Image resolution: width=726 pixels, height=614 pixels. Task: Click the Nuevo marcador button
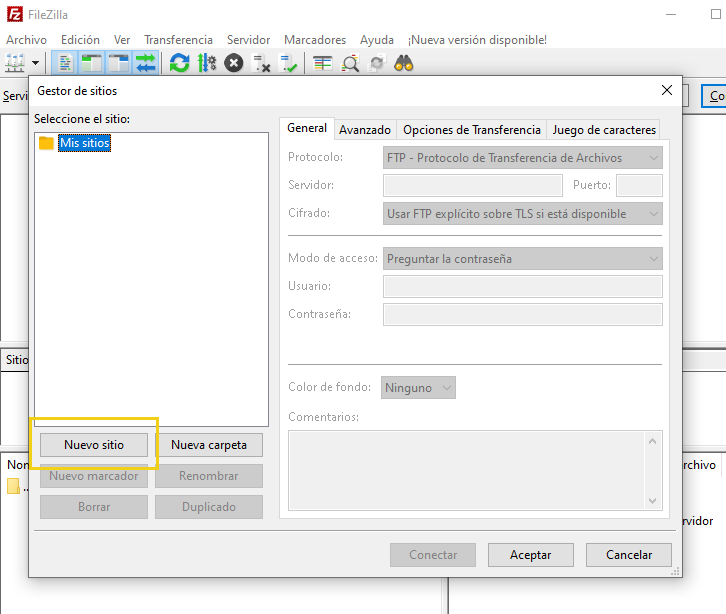pos(94,476)
